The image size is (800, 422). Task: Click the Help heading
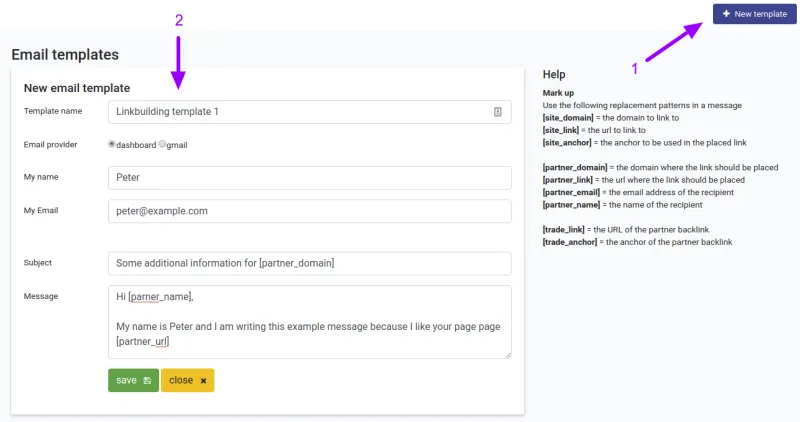pos(554,75)
